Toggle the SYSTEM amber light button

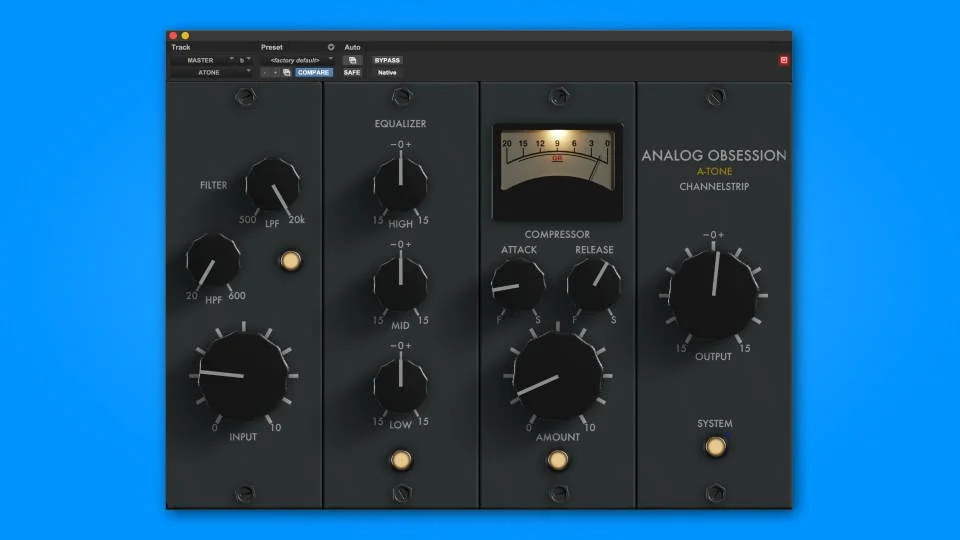(715, 447)
